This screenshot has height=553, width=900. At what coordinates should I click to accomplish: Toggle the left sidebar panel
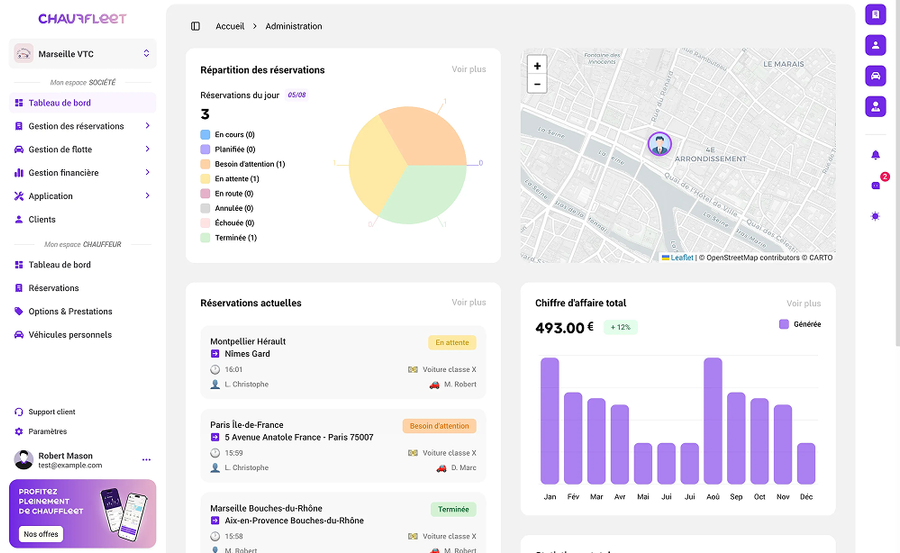click(195, 26)
